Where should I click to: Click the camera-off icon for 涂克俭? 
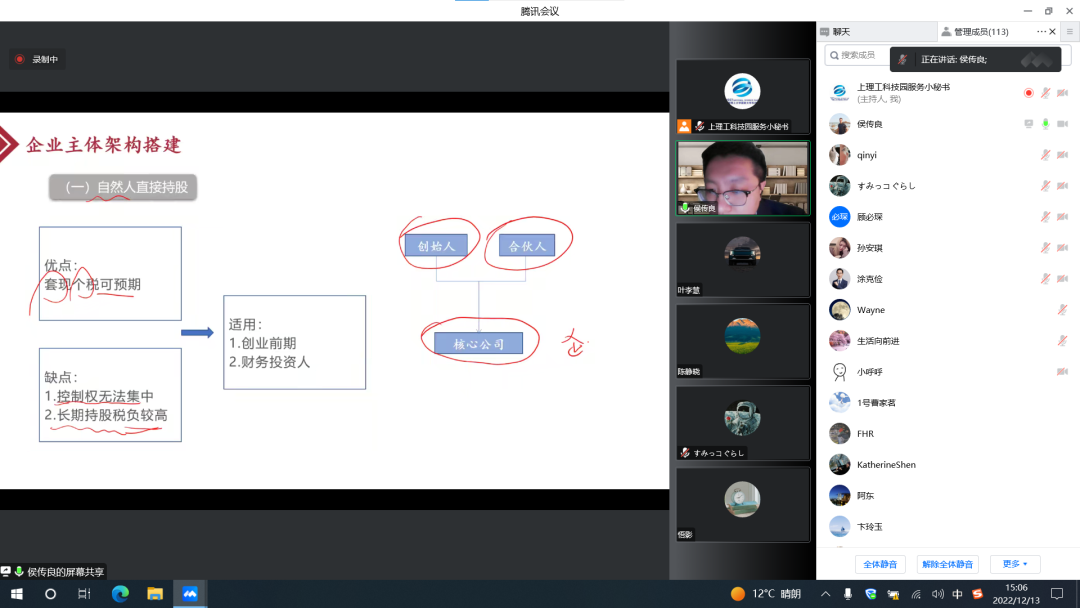pos(1063,279)
